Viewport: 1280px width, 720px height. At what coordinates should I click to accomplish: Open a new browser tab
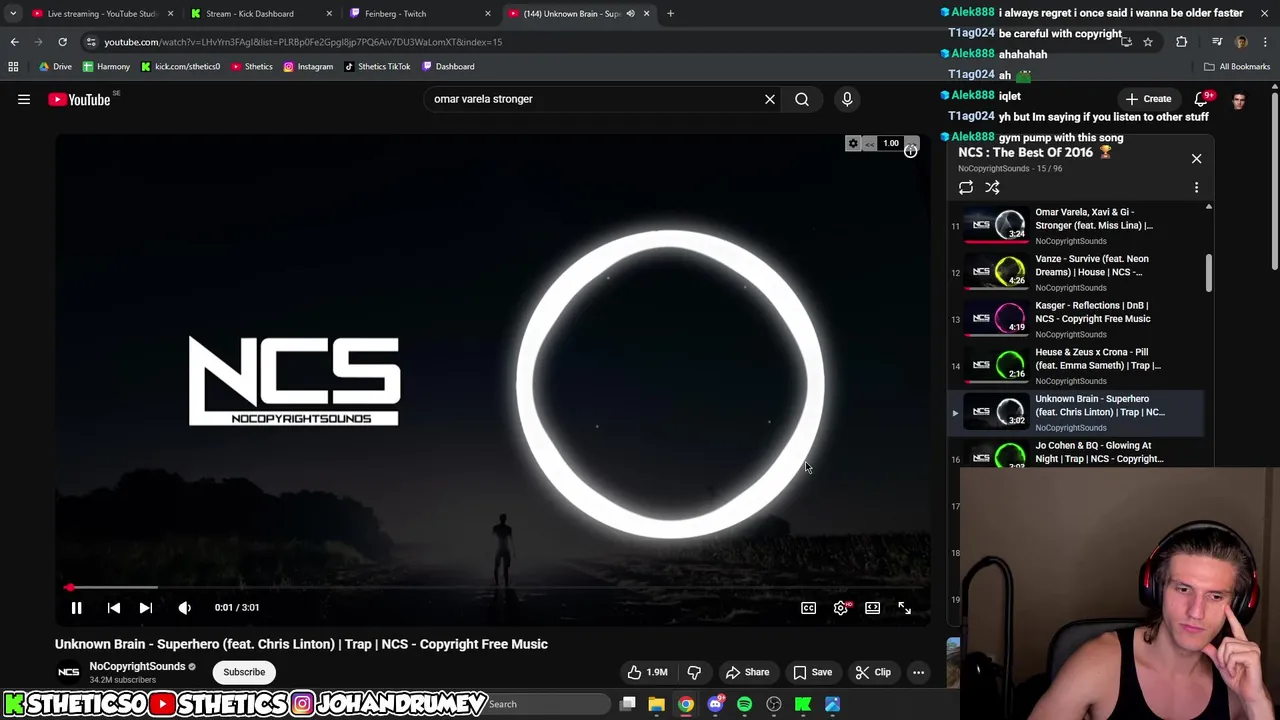[x=670, y=14]
